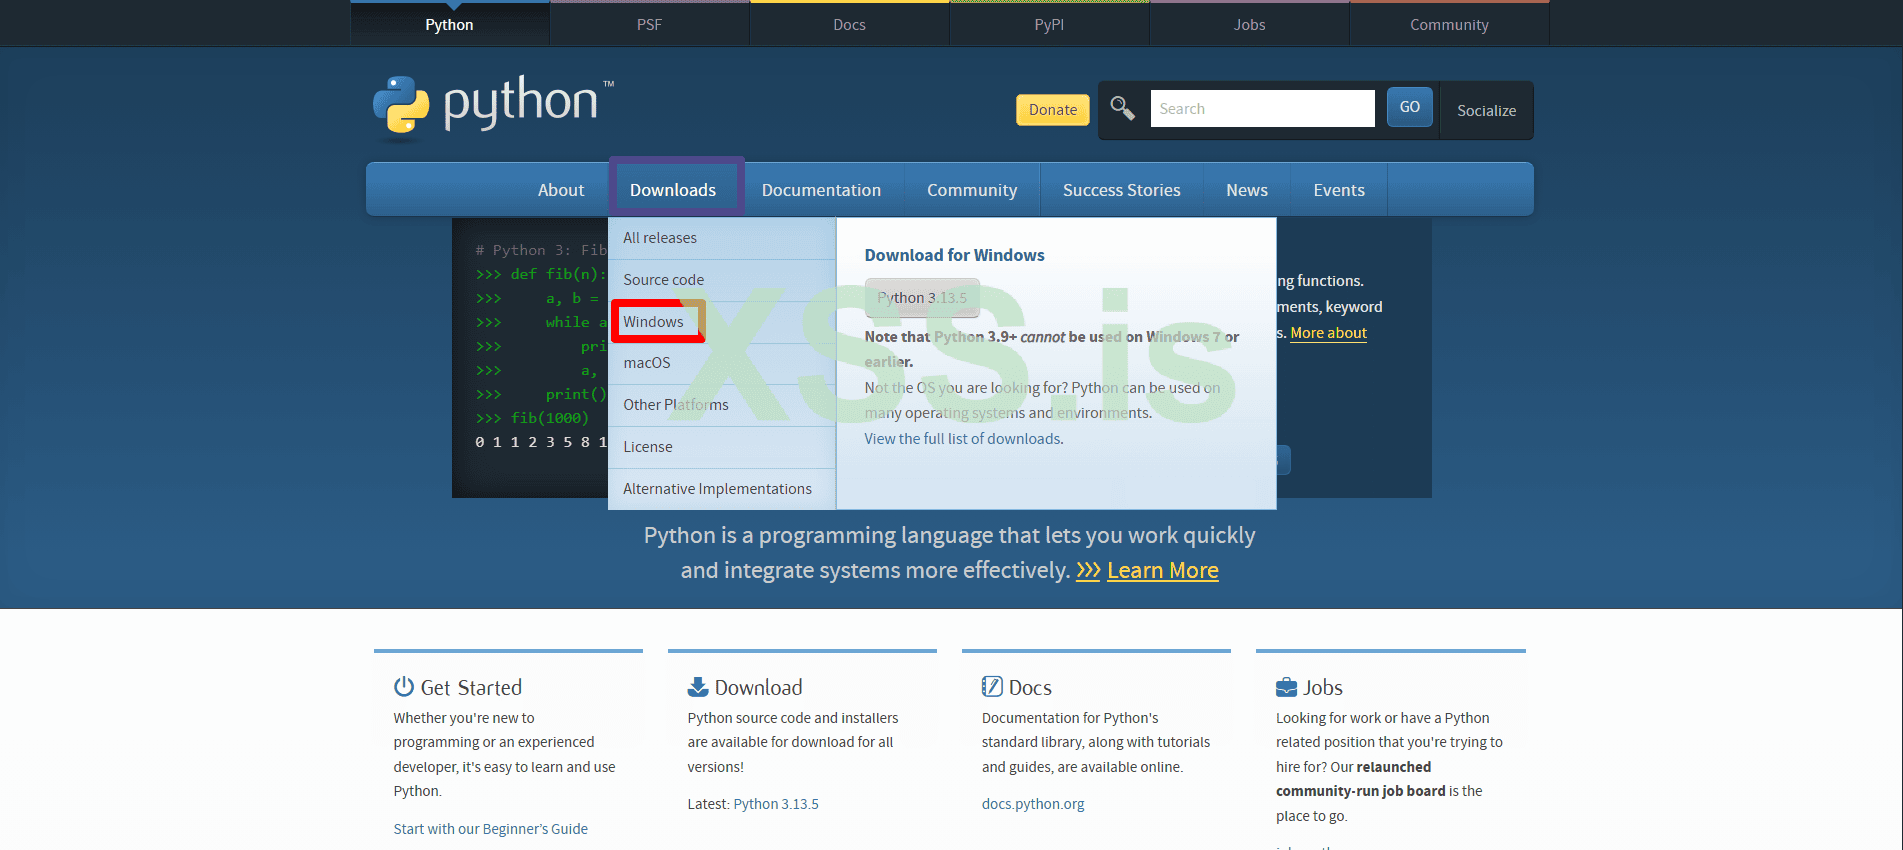
Task: Visit the docs.python.org link
Action: pyautogui.click(x=1033, y=804)
